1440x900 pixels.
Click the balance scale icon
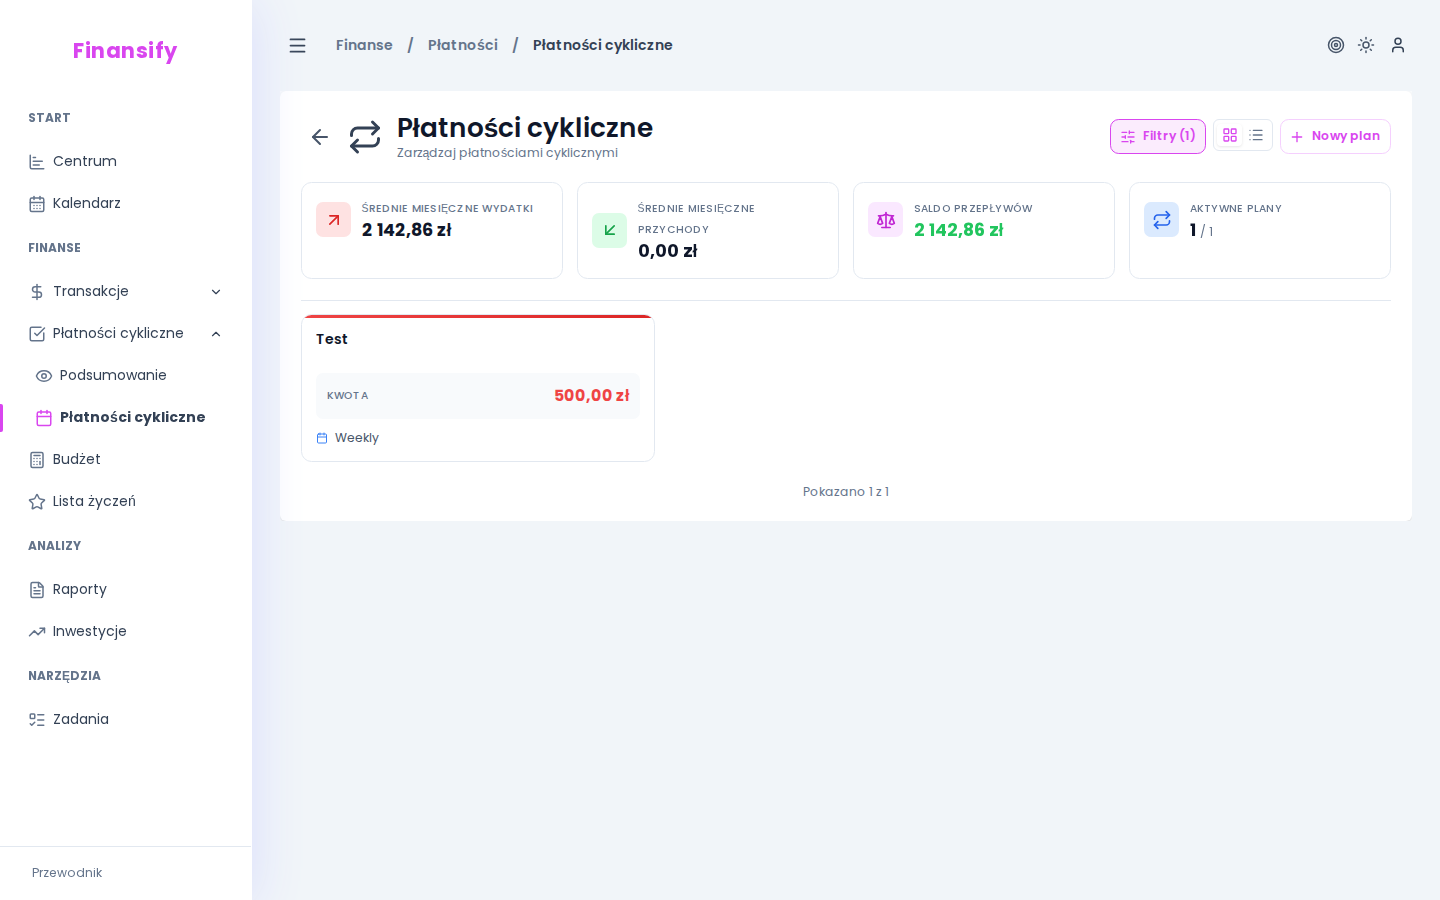pos(885,220)
